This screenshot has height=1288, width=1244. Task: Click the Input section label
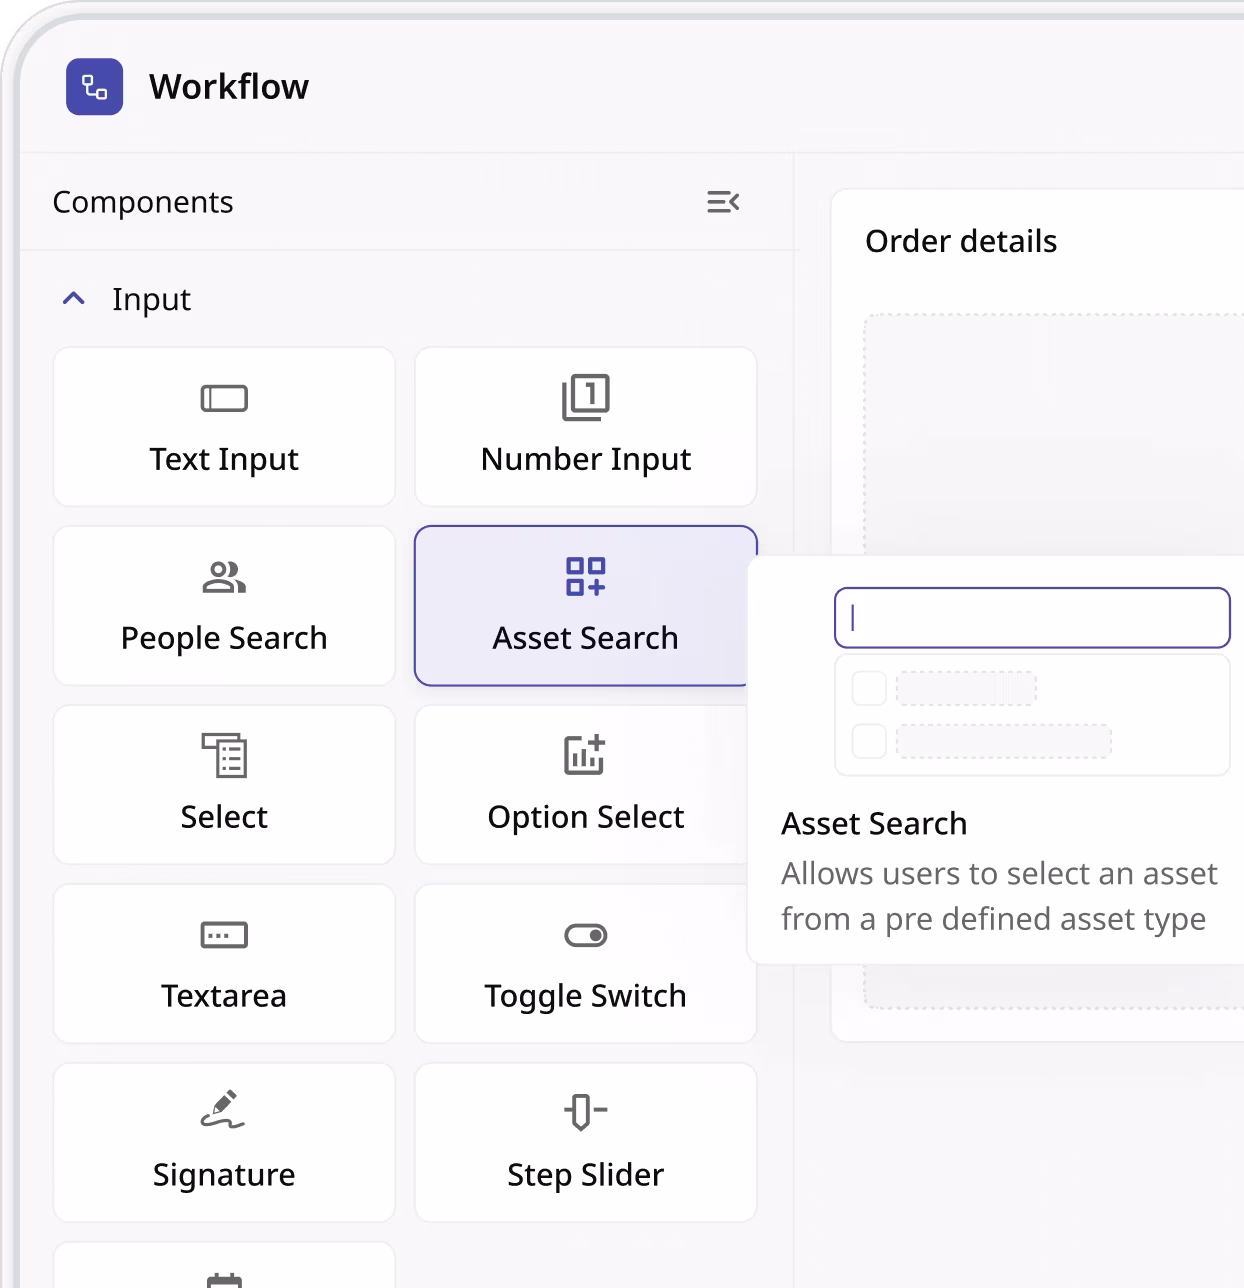151,299
